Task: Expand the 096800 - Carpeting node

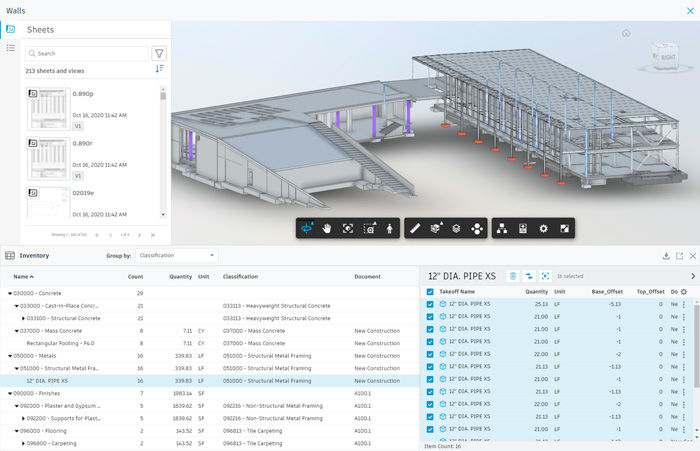Action: 24,442
